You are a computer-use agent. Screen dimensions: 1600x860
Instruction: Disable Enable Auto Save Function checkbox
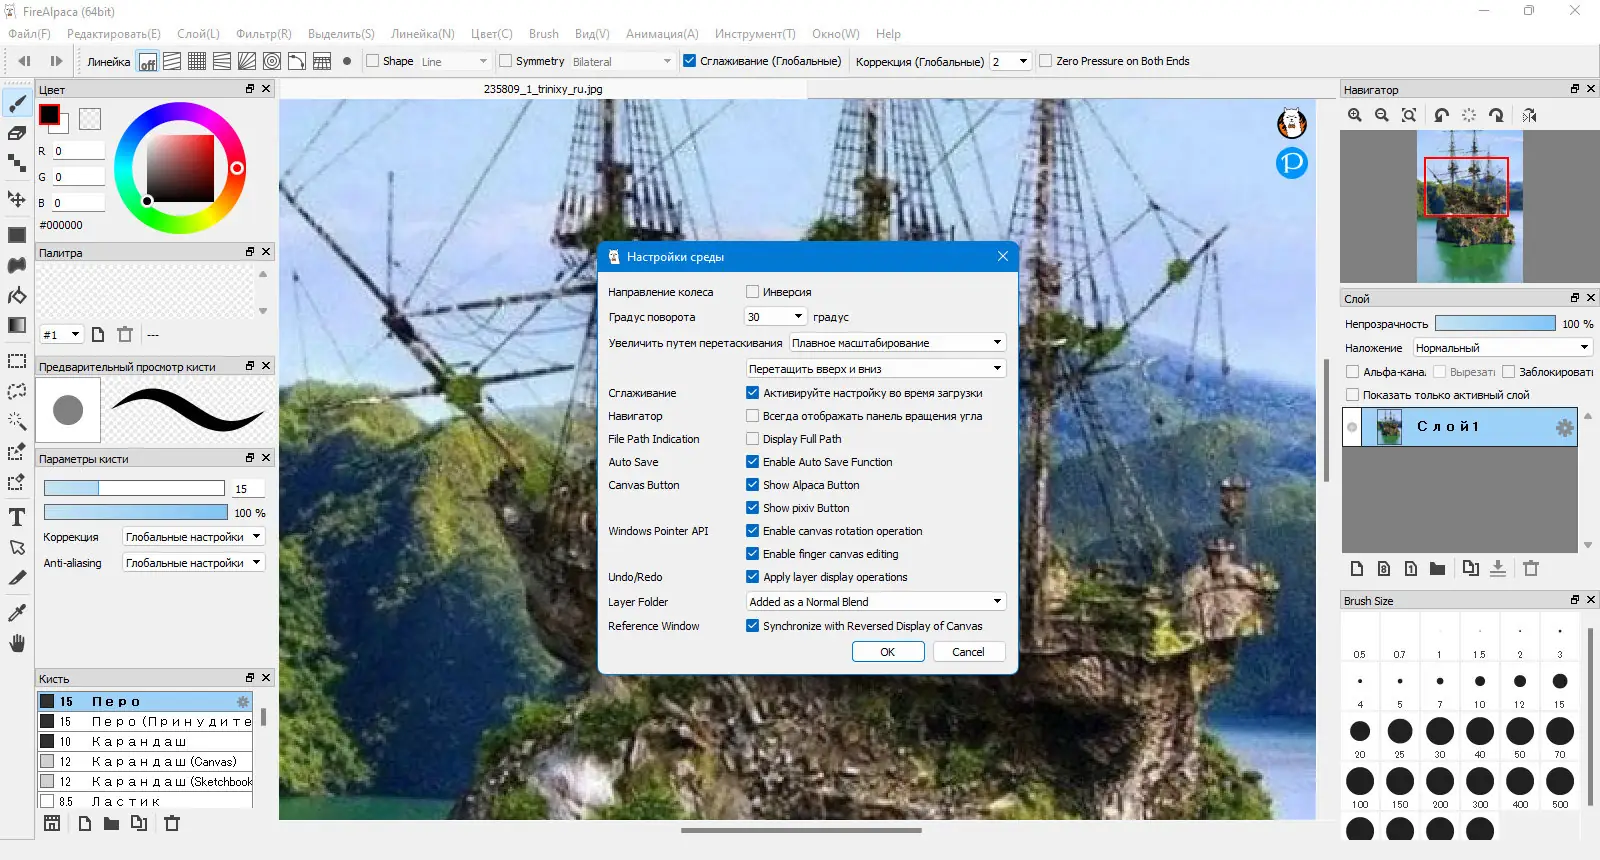pyautogui.click(x=753, y=462)
